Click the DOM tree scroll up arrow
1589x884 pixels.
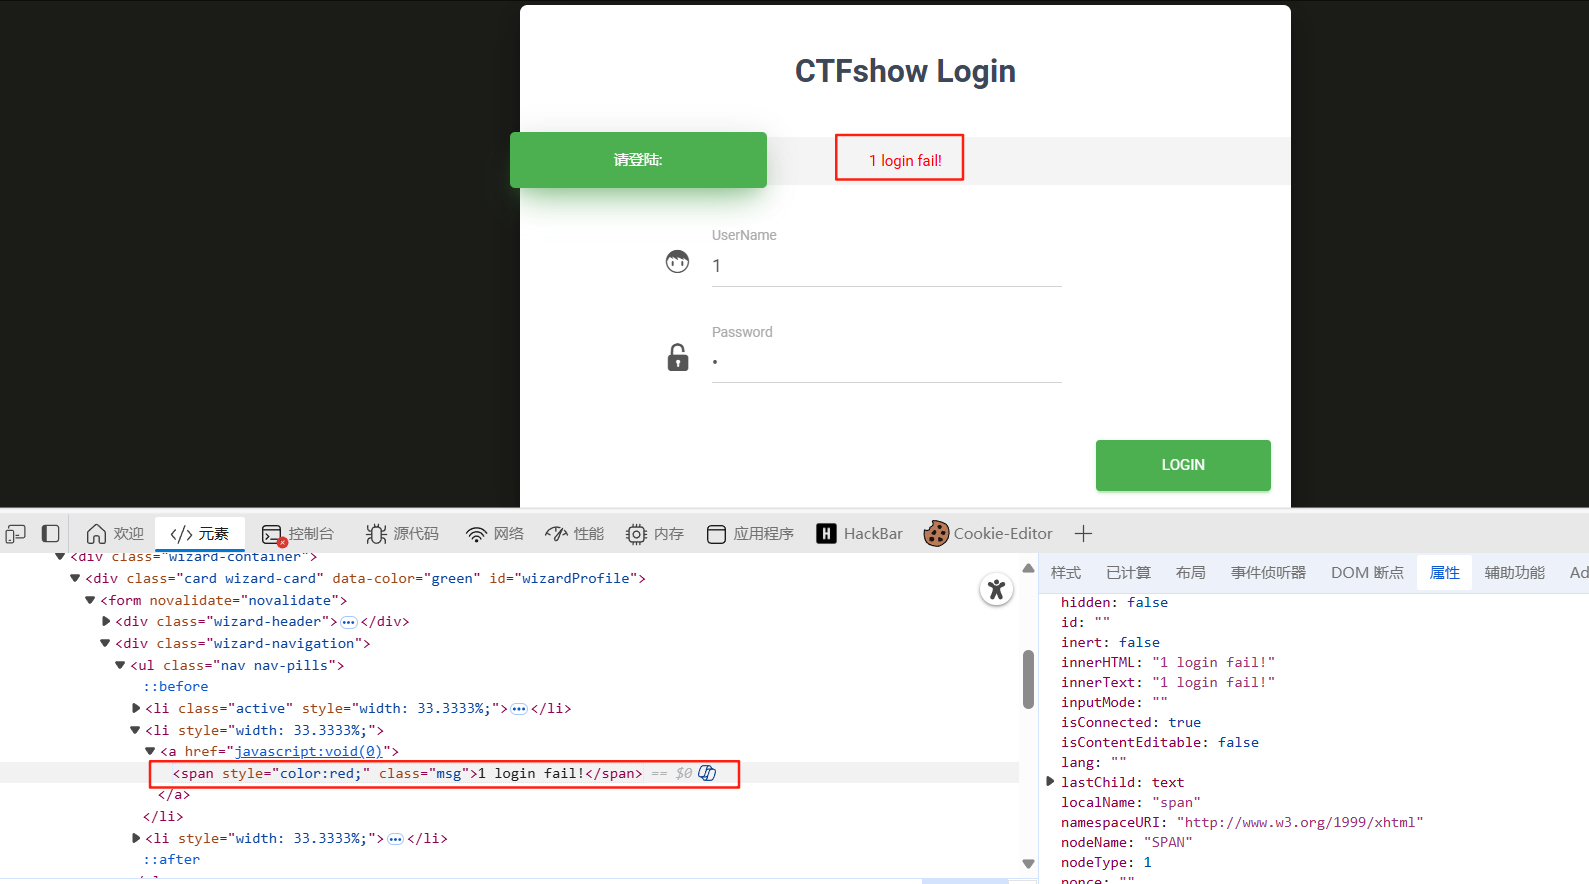(1028, 568)
